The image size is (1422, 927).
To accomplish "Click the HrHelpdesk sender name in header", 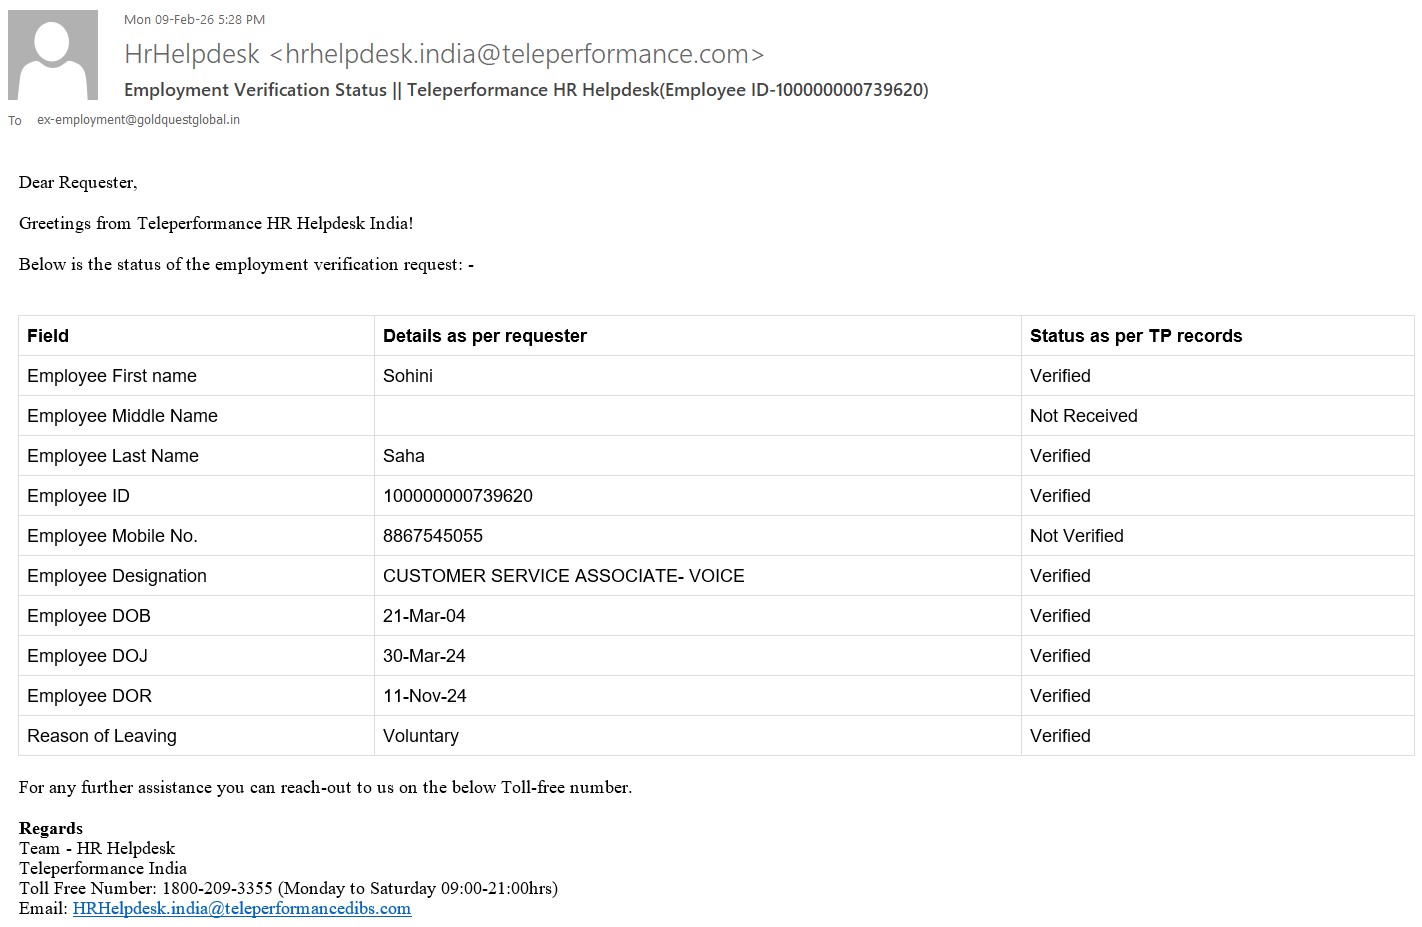I will click(192, 54).
